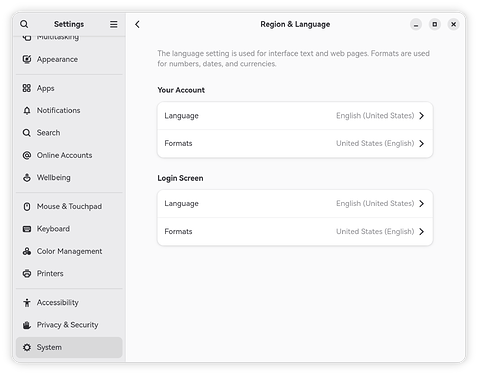477x375 pixels.
Task: Click the Accessibility figure icon
Action: (x=27, y=303)
